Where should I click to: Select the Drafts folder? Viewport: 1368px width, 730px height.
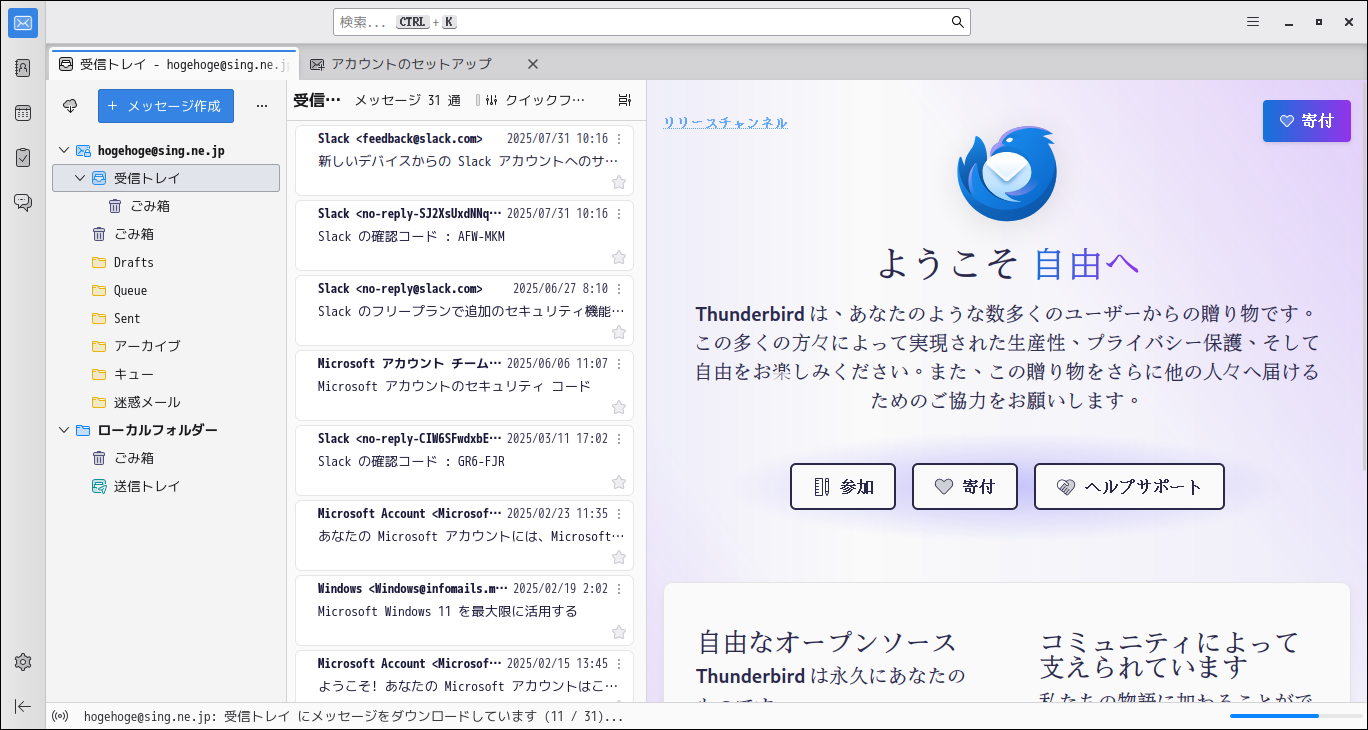[x=166, y=262]
